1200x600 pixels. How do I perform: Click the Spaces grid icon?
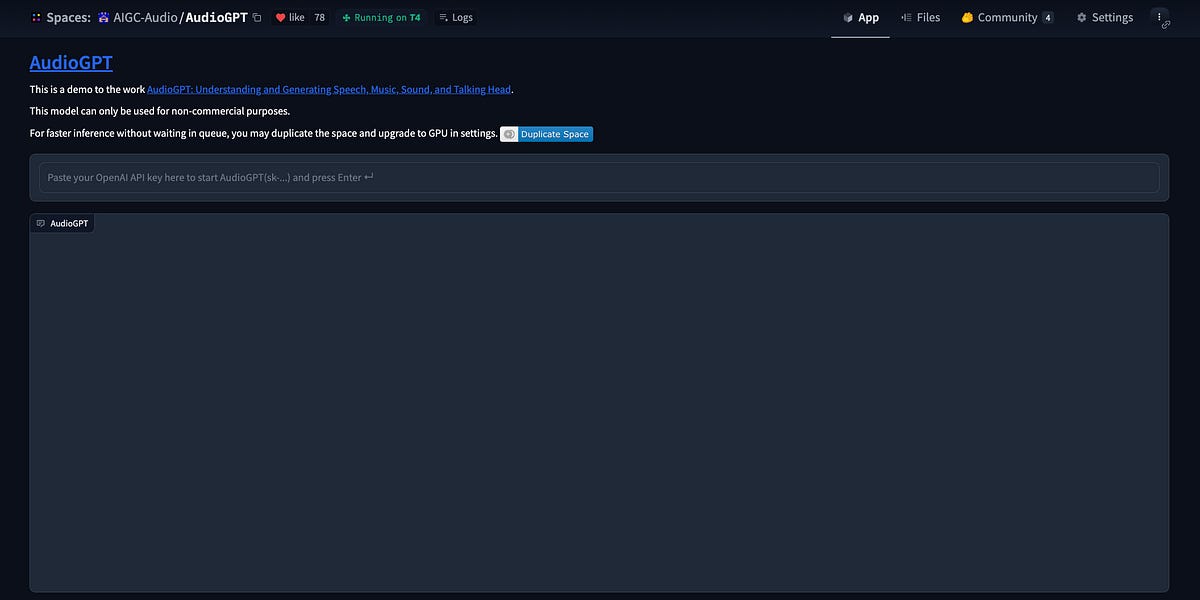[x=34, y=17]
